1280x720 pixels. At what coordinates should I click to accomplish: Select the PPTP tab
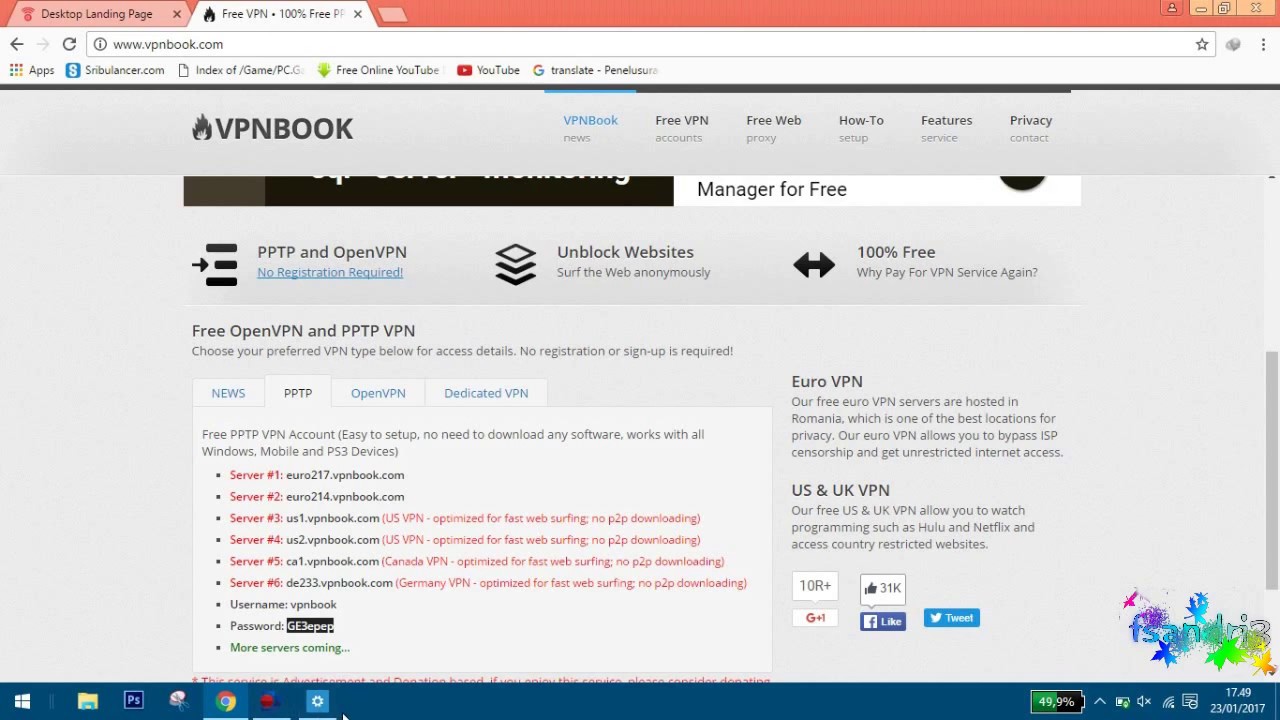[x=298, y=393]
